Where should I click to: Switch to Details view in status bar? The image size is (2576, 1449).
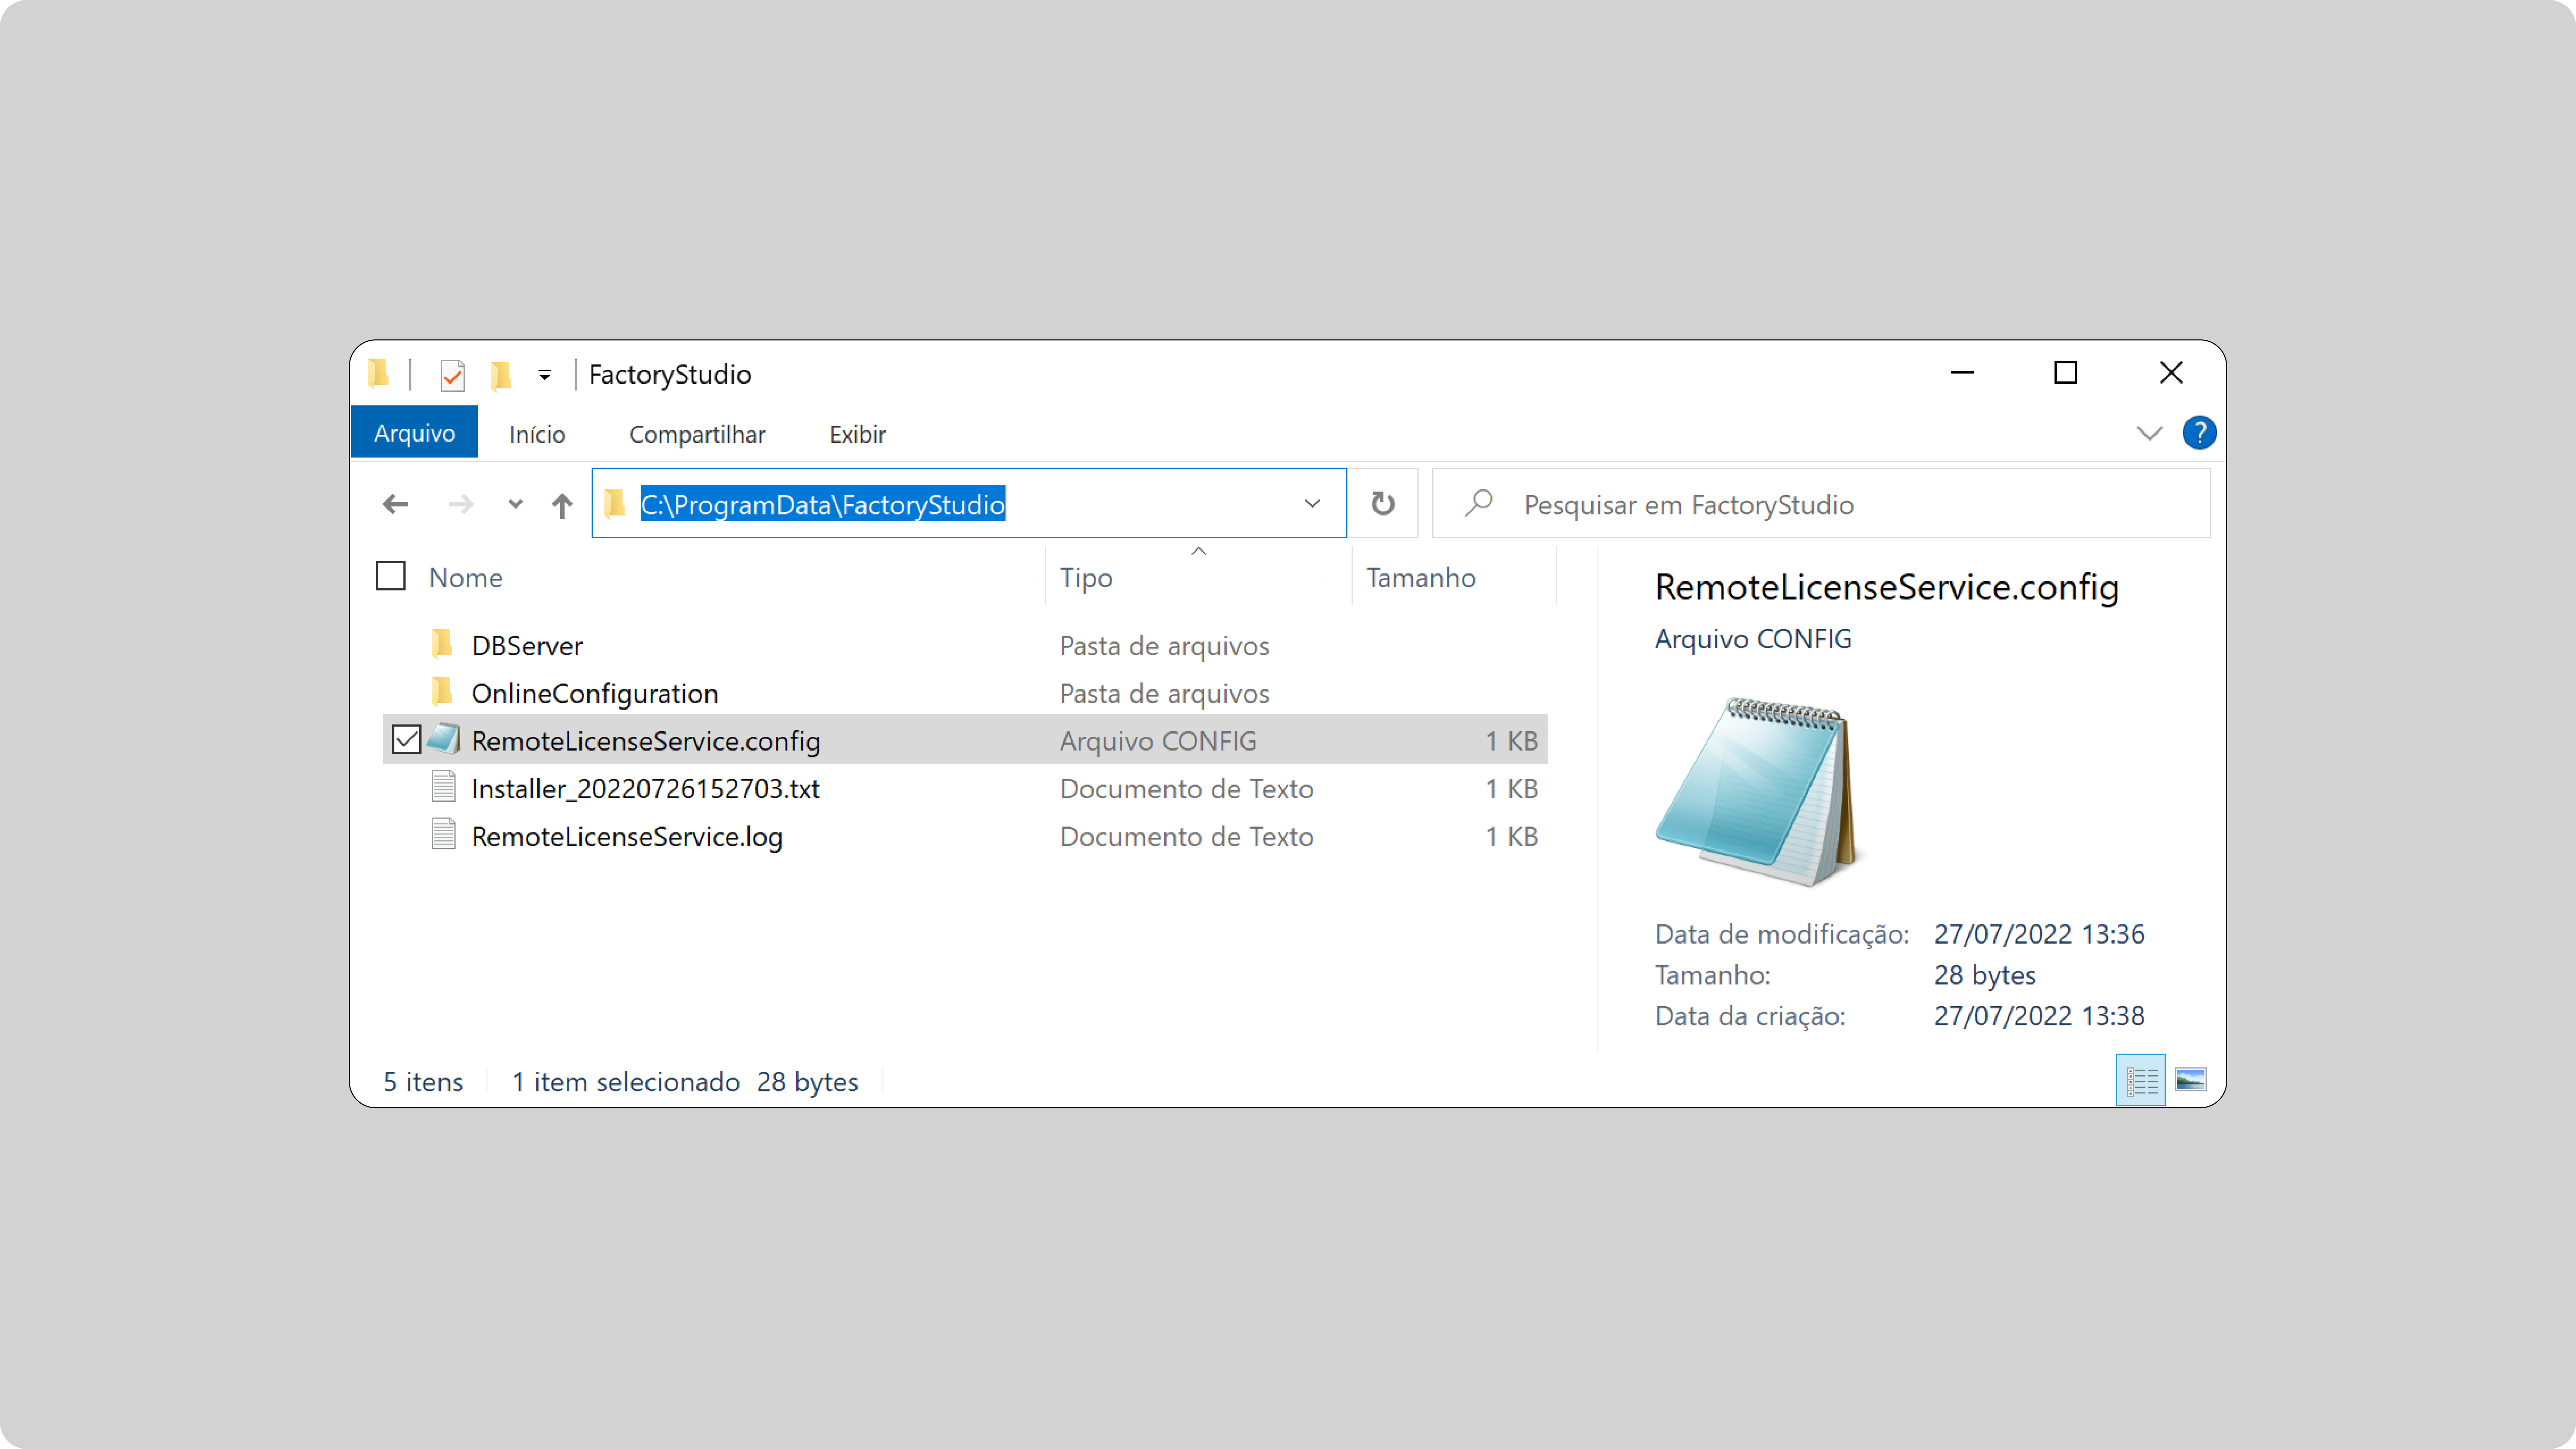click(x=2141, y=1080)
